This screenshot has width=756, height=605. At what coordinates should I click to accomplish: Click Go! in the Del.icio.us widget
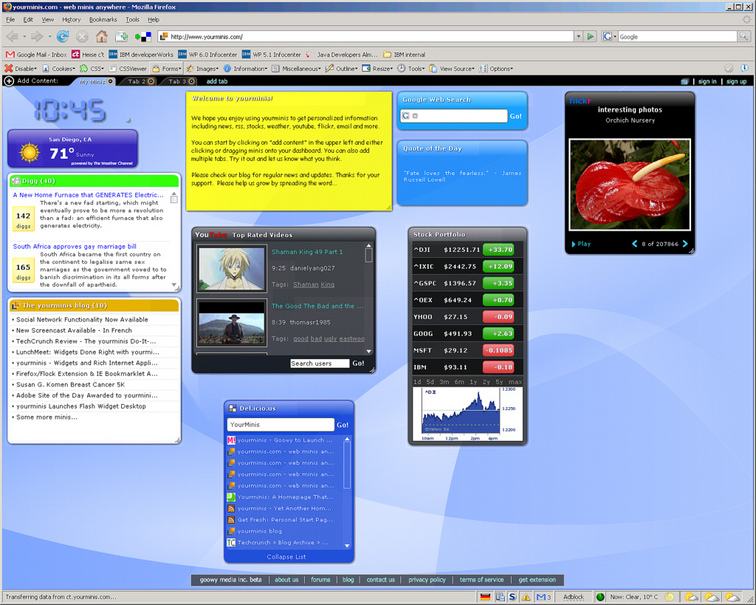tap(342, 425)
